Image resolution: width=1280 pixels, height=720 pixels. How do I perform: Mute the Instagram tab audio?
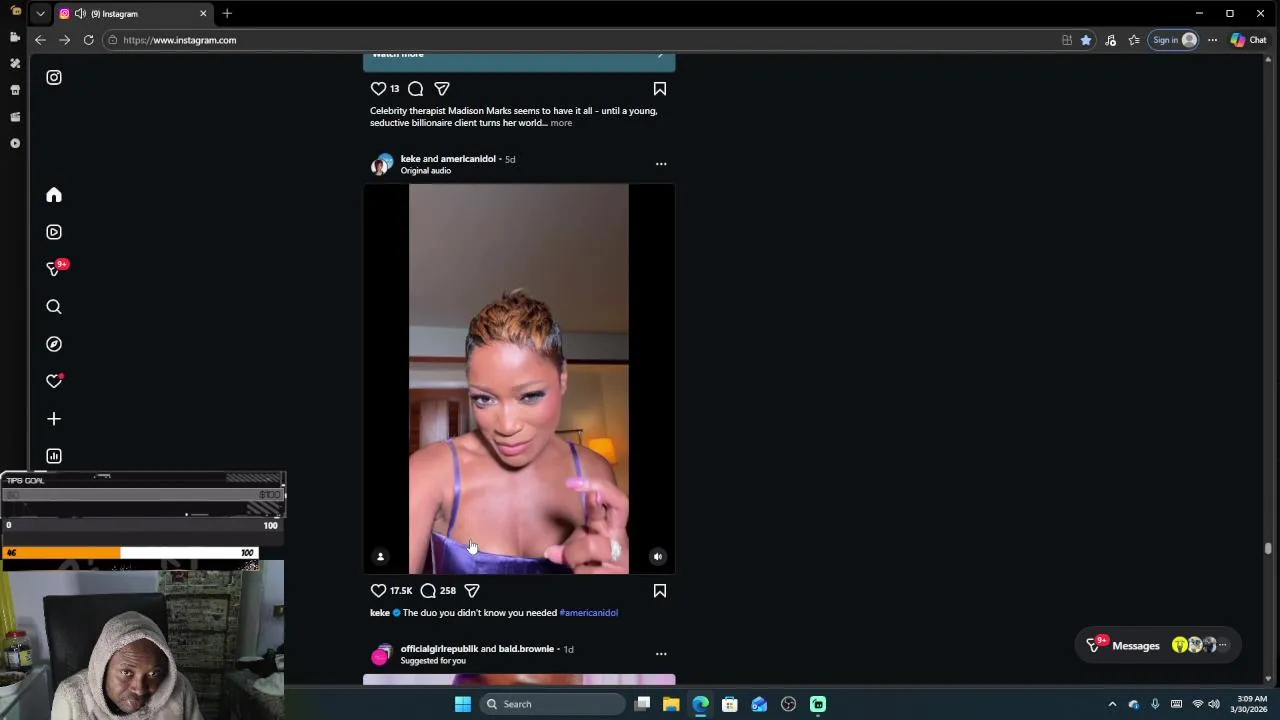coord(80,14)
